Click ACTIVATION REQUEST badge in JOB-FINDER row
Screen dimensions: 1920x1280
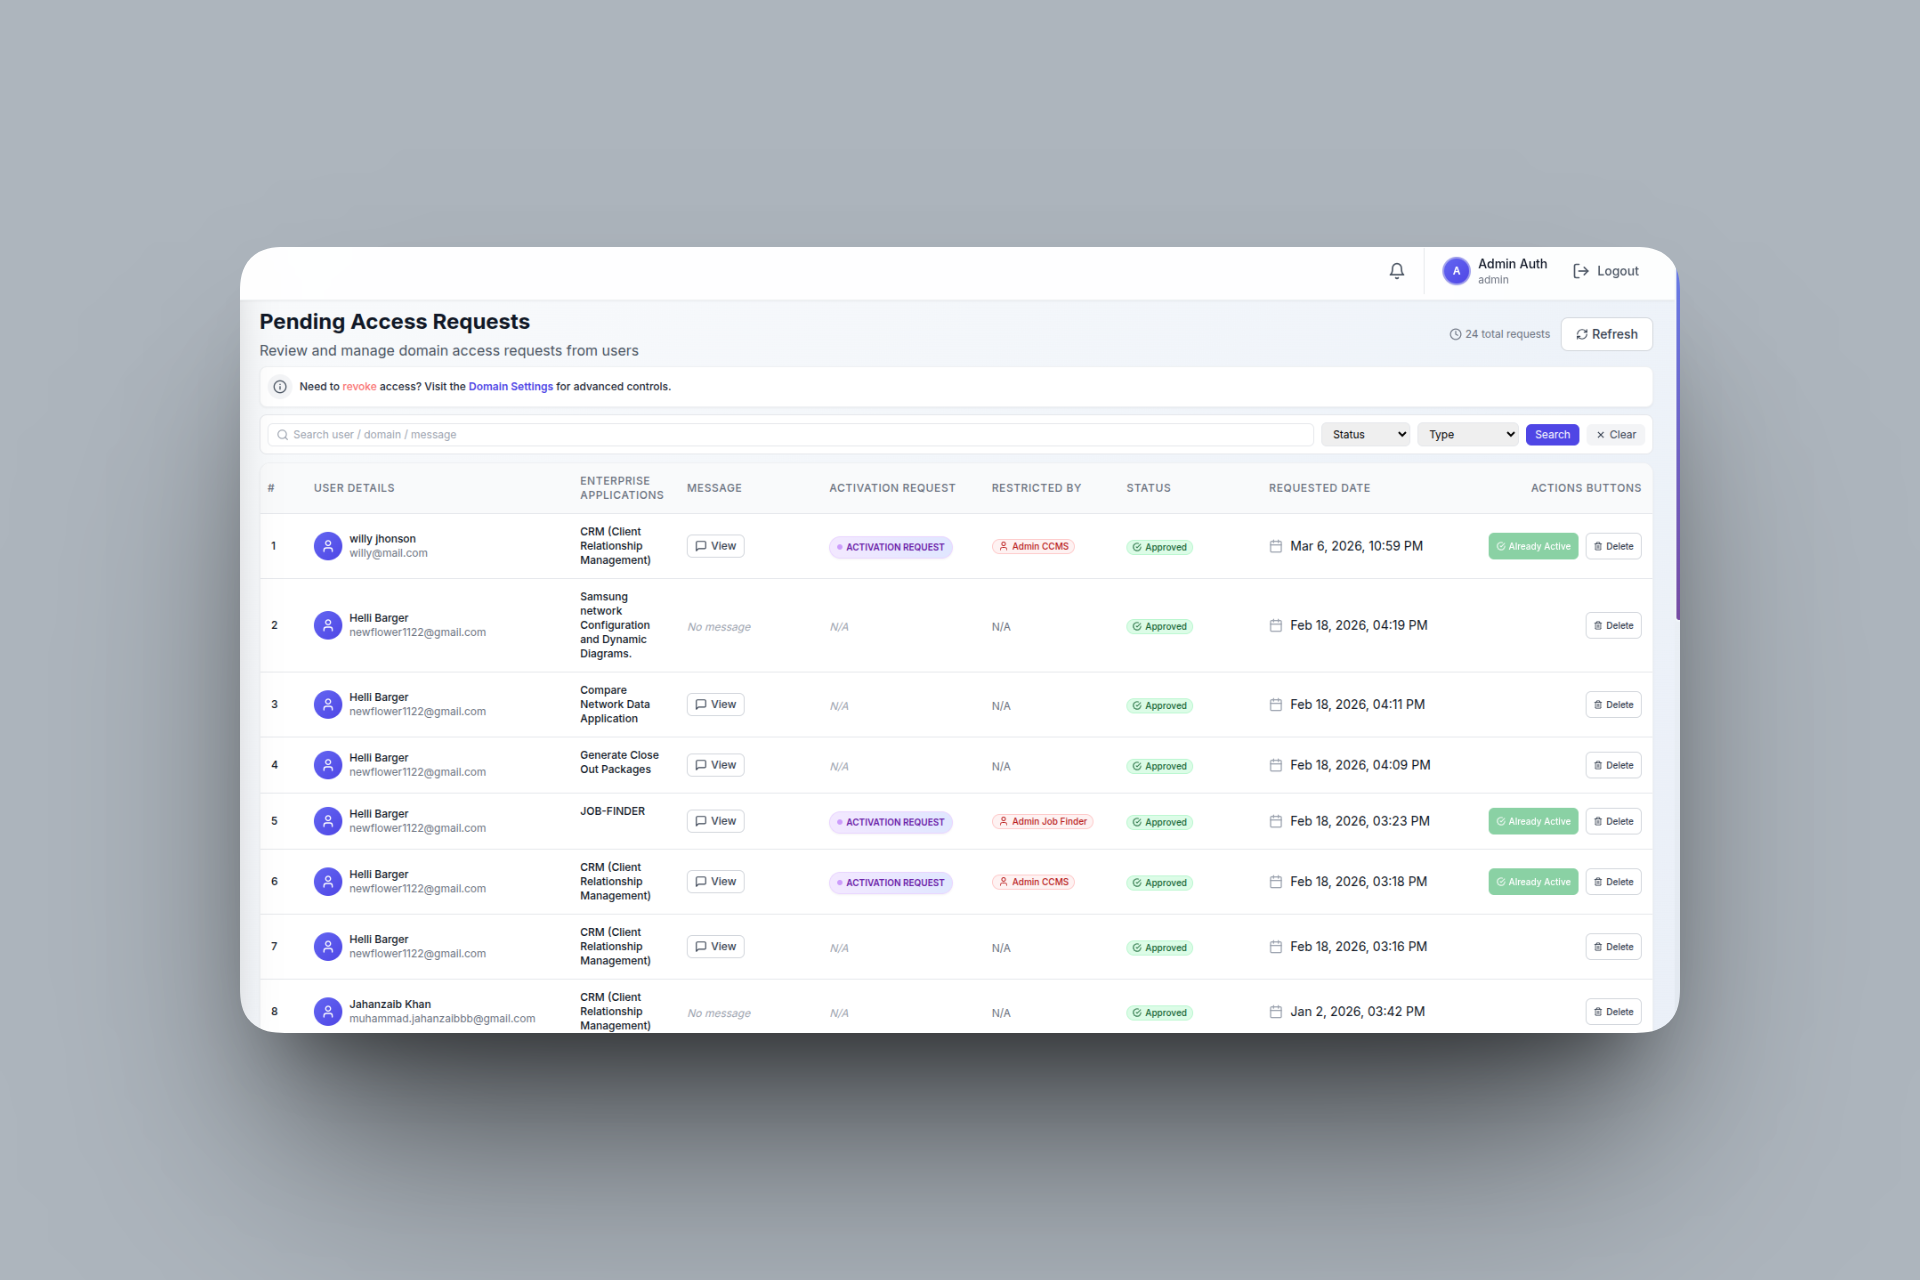coord(890,822)
